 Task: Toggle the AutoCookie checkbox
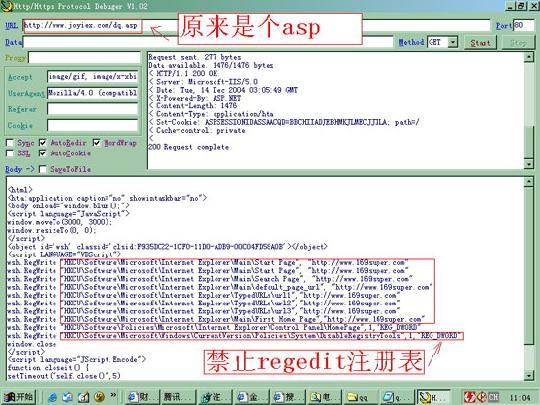tap(43, 153)
